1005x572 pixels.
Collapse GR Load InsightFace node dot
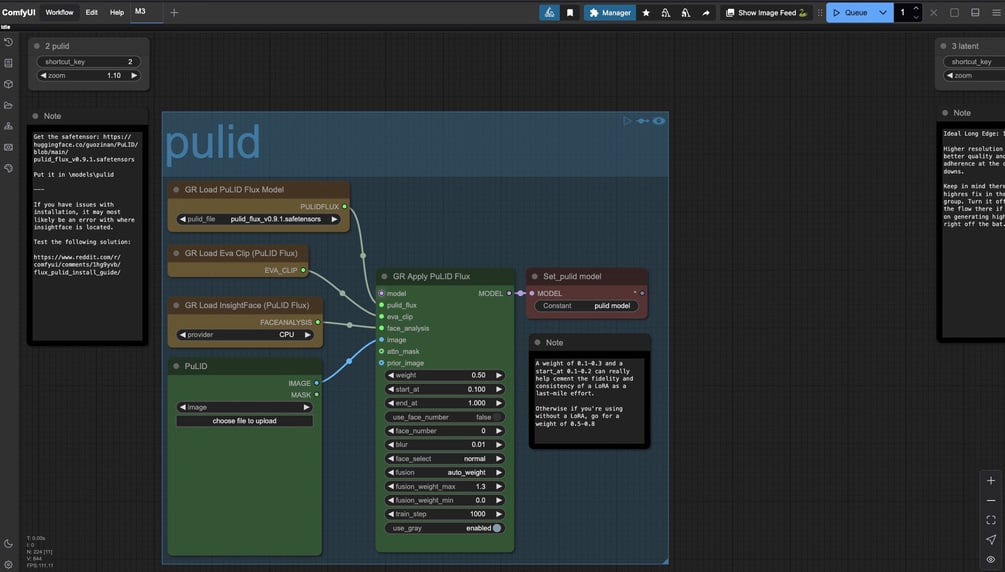tap(176, 305)
